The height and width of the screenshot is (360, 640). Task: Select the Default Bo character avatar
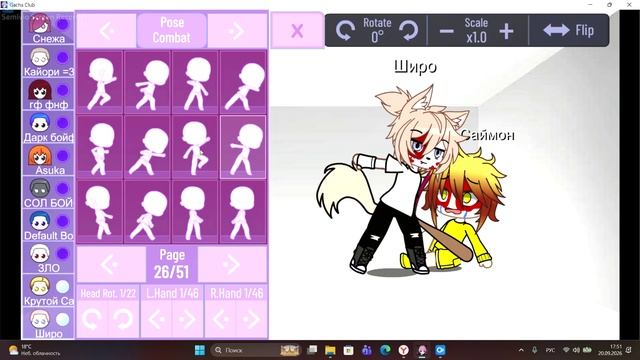40,221
